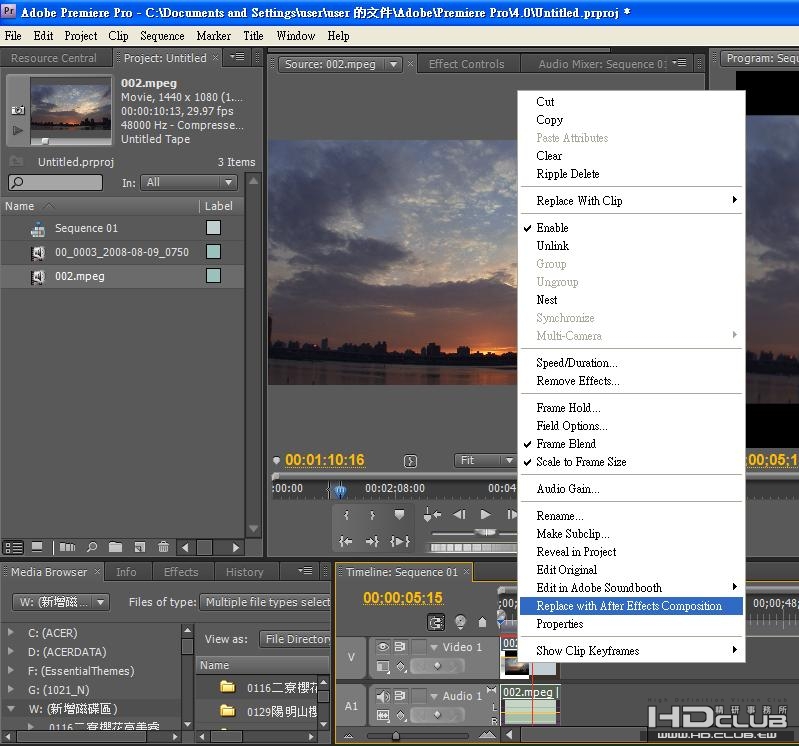Toggle Video 1 track output eye
The height and width of the screenshot is (746, 799).
[383, 647]
